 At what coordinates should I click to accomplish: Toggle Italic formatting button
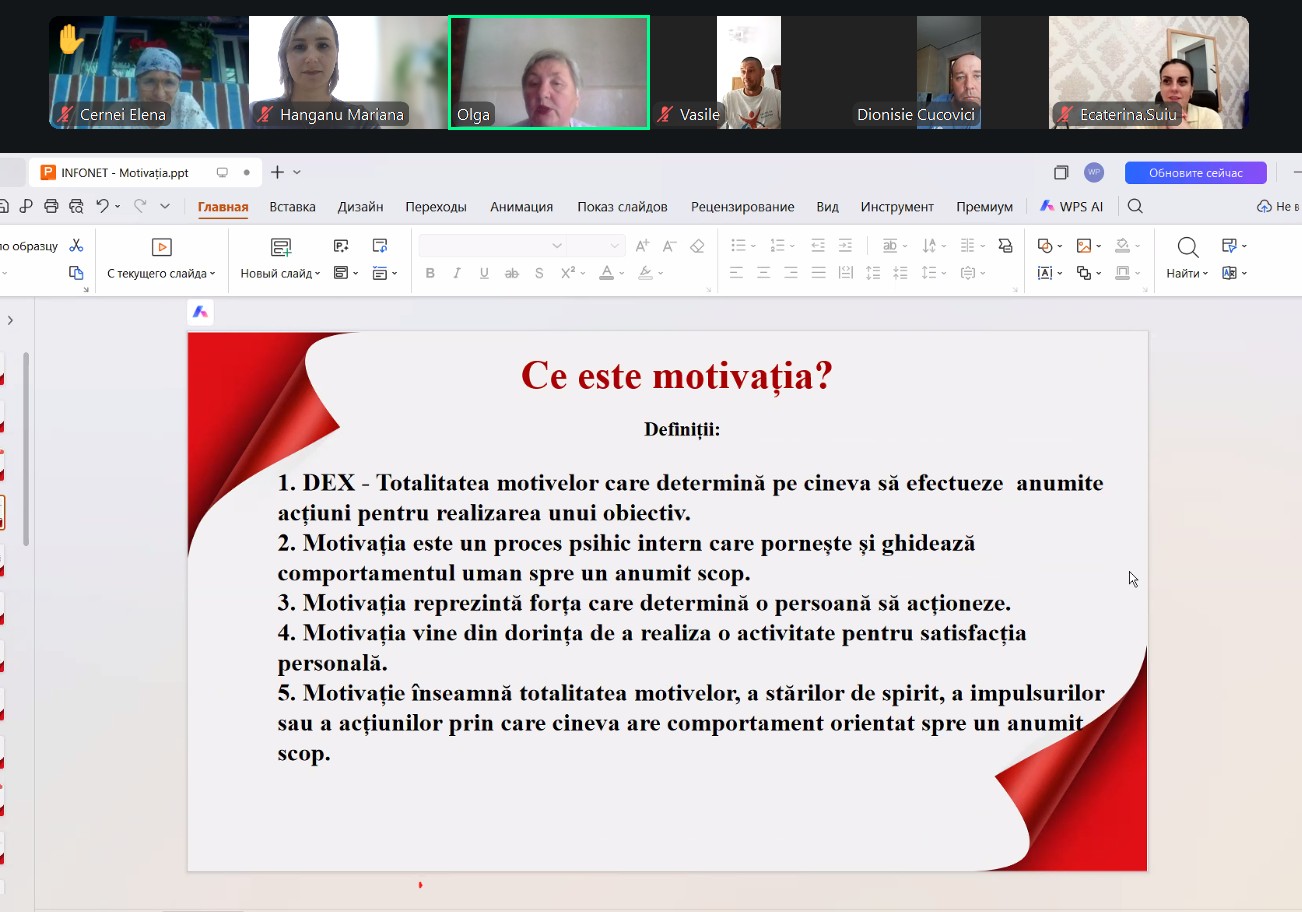(x=457, y=273)
